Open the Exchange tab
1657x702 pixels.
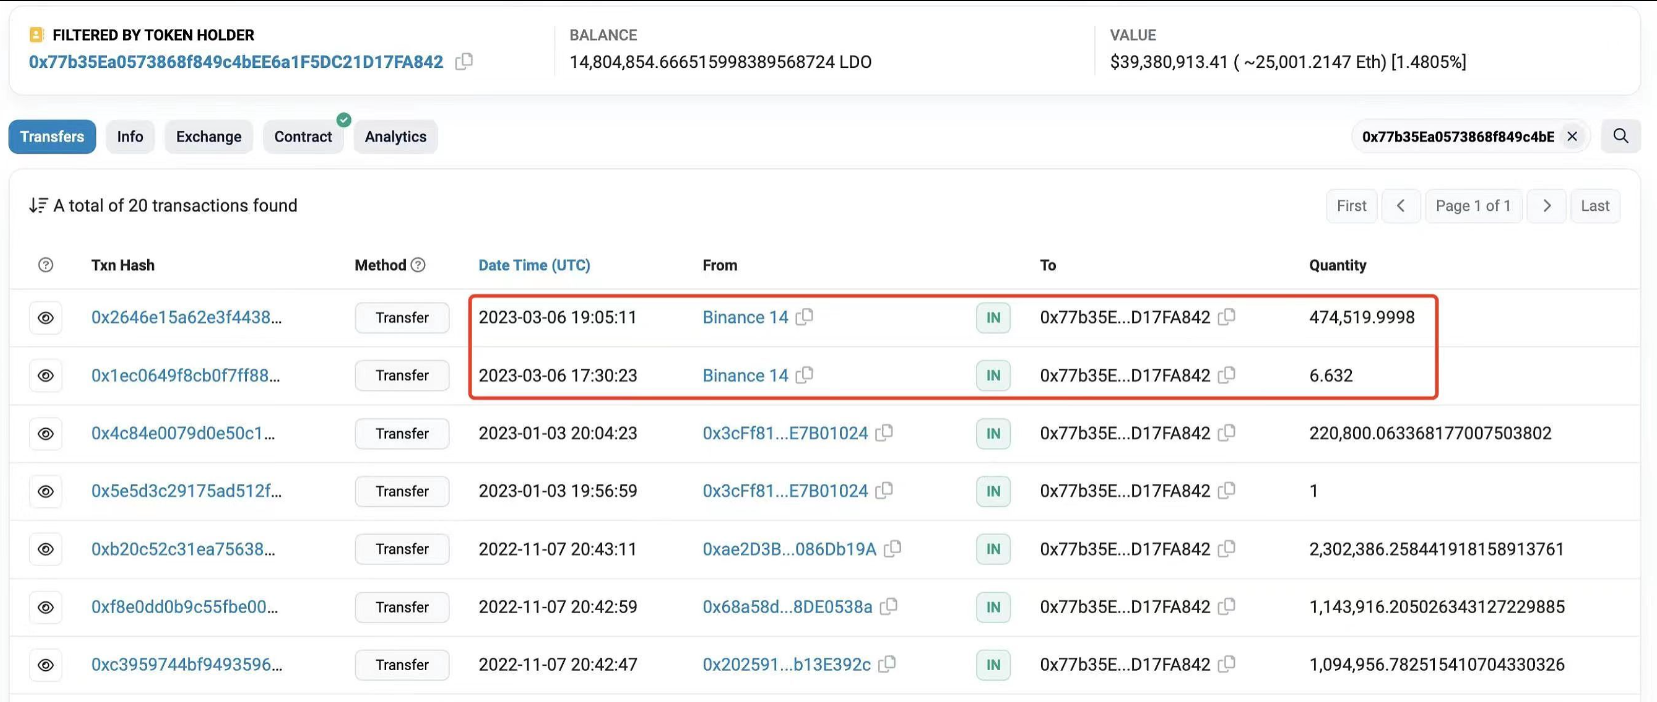click(x=208, y=137)
